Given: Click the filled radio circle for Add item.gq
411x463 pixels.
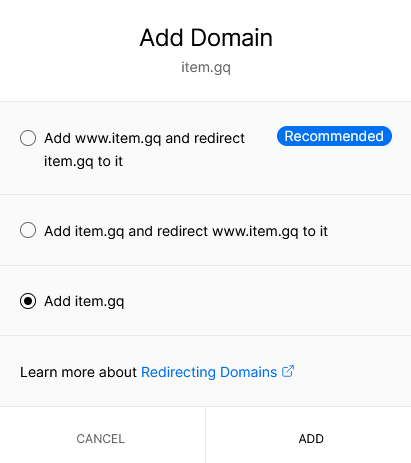Looking at the screenshot, I should pos(28,301).
